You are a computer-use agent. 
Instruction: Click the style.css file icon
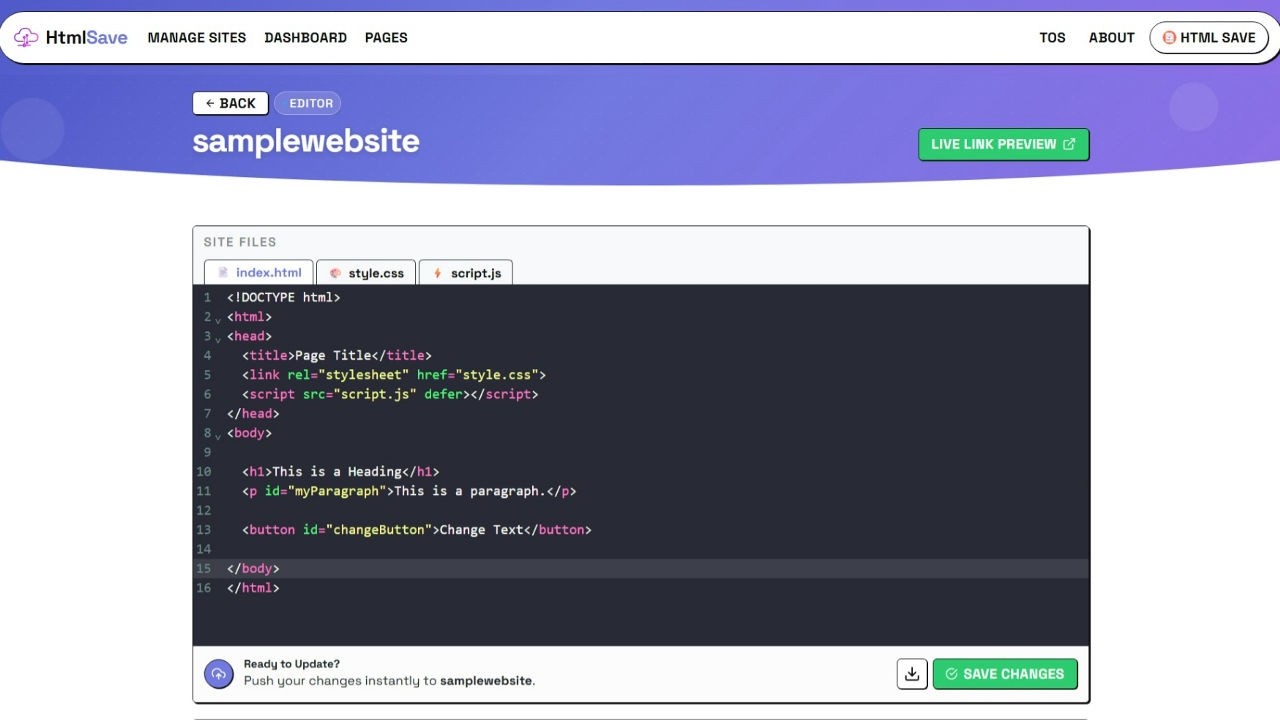(335, 273)
